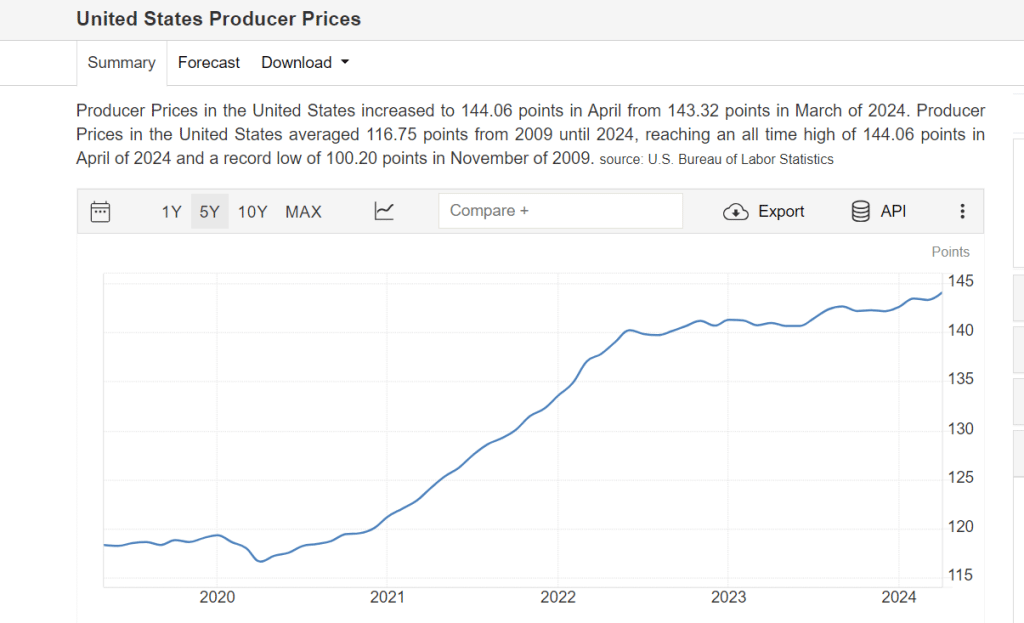The image size is (1024, 623).
Task: Expand the Download dropdown menu
Action: click(296, 62)
